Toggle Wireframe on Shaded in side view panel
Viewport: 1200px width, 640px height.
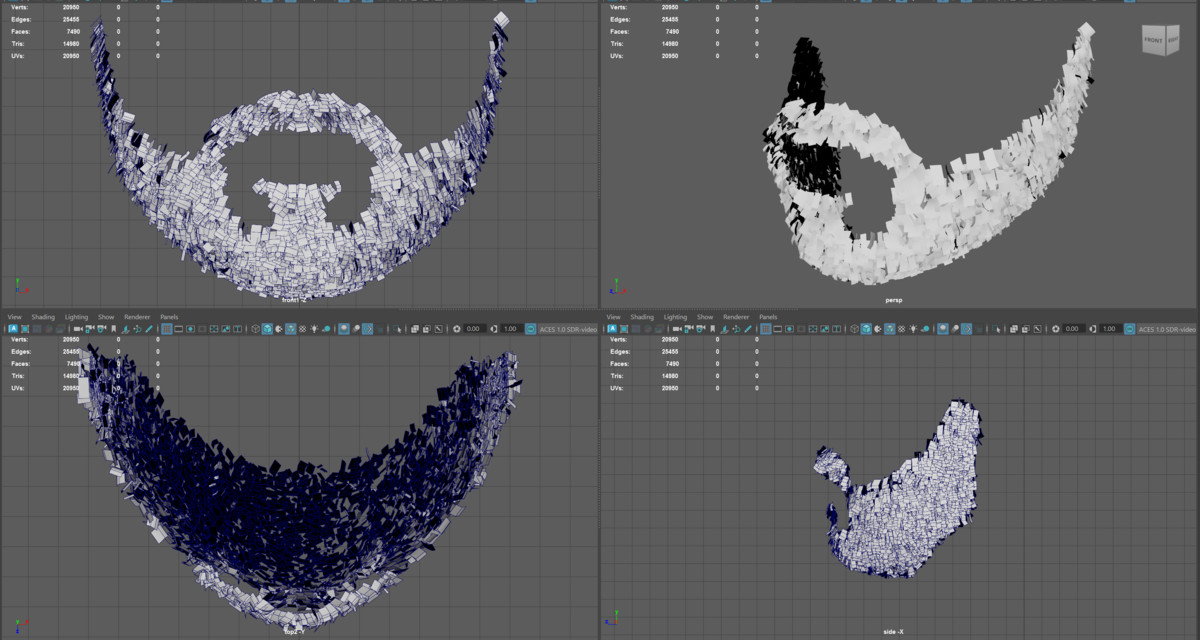point(890,329)
